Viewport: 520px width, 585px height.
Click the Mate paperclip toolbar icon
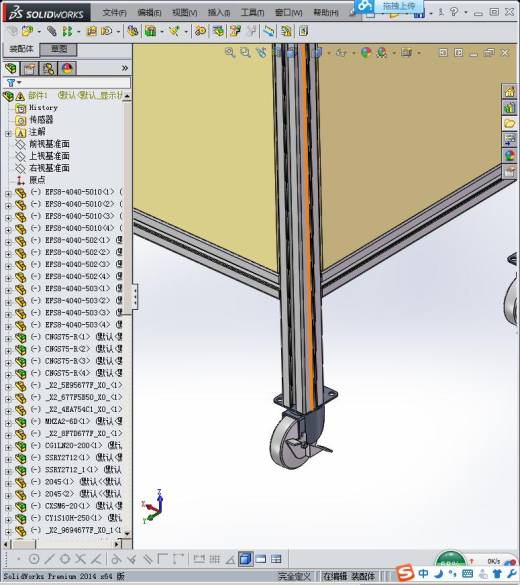click(51, 31)
